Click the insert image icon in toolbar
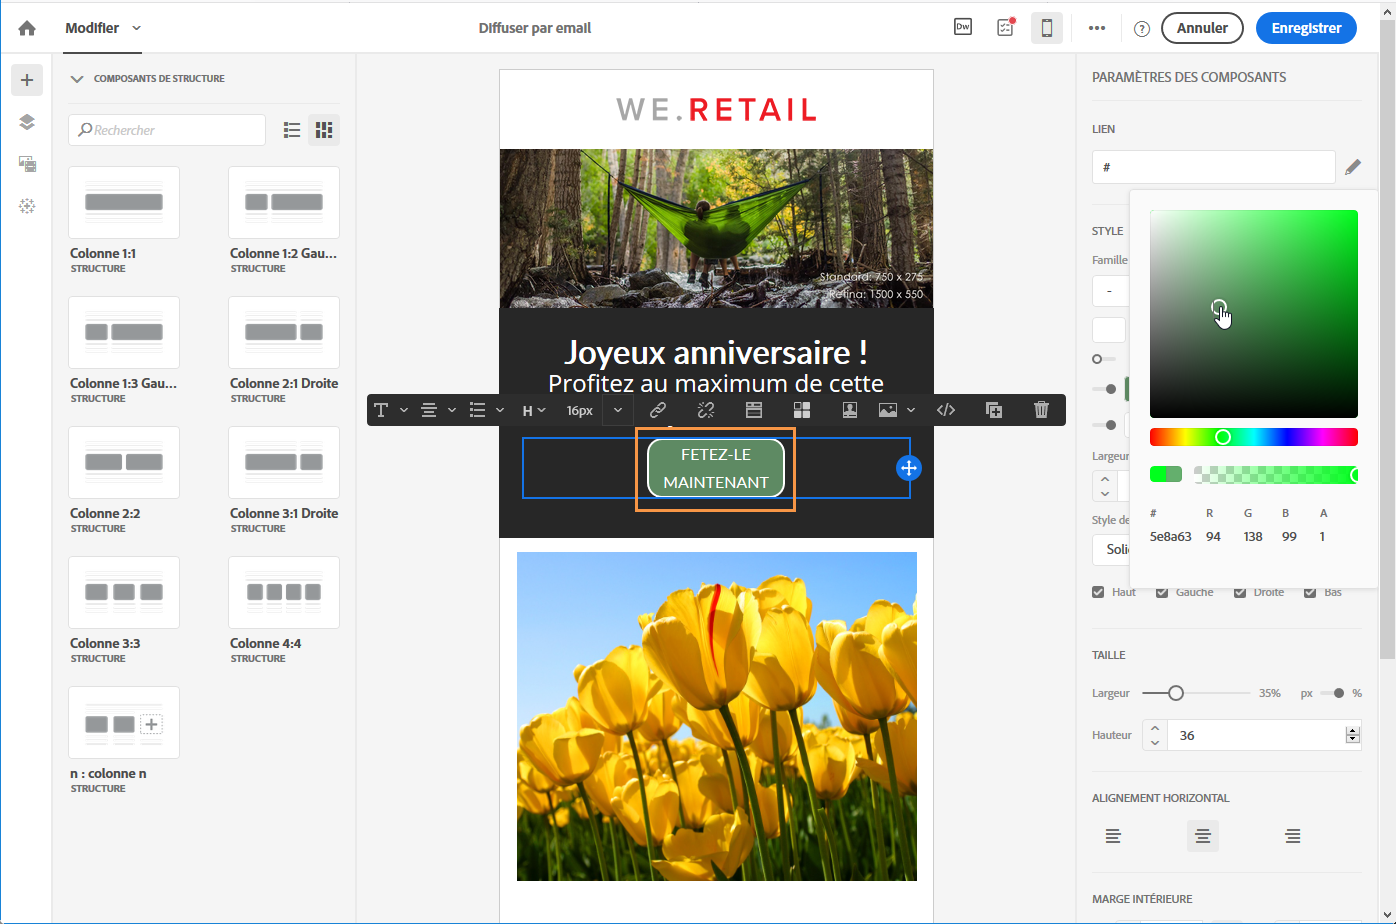Viewport: 1396px width, 924px height. click(x=888, y=410)
